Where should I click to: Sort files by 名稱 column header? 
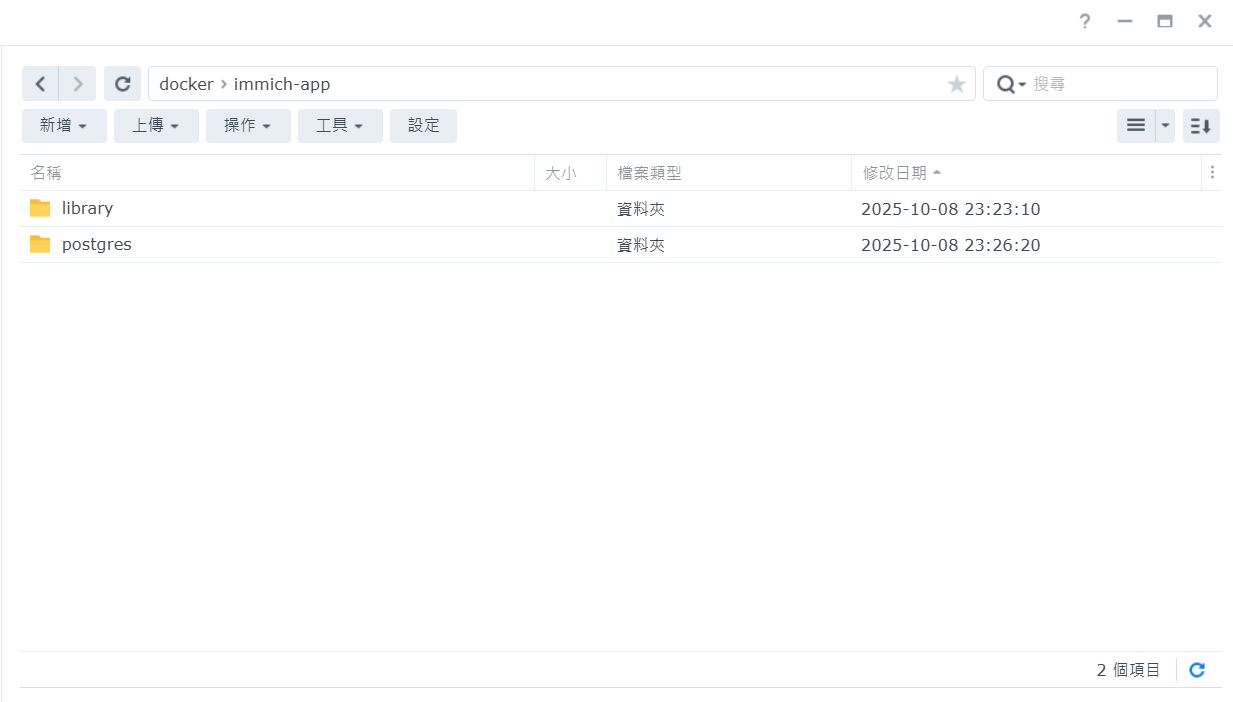click(46, 173)
